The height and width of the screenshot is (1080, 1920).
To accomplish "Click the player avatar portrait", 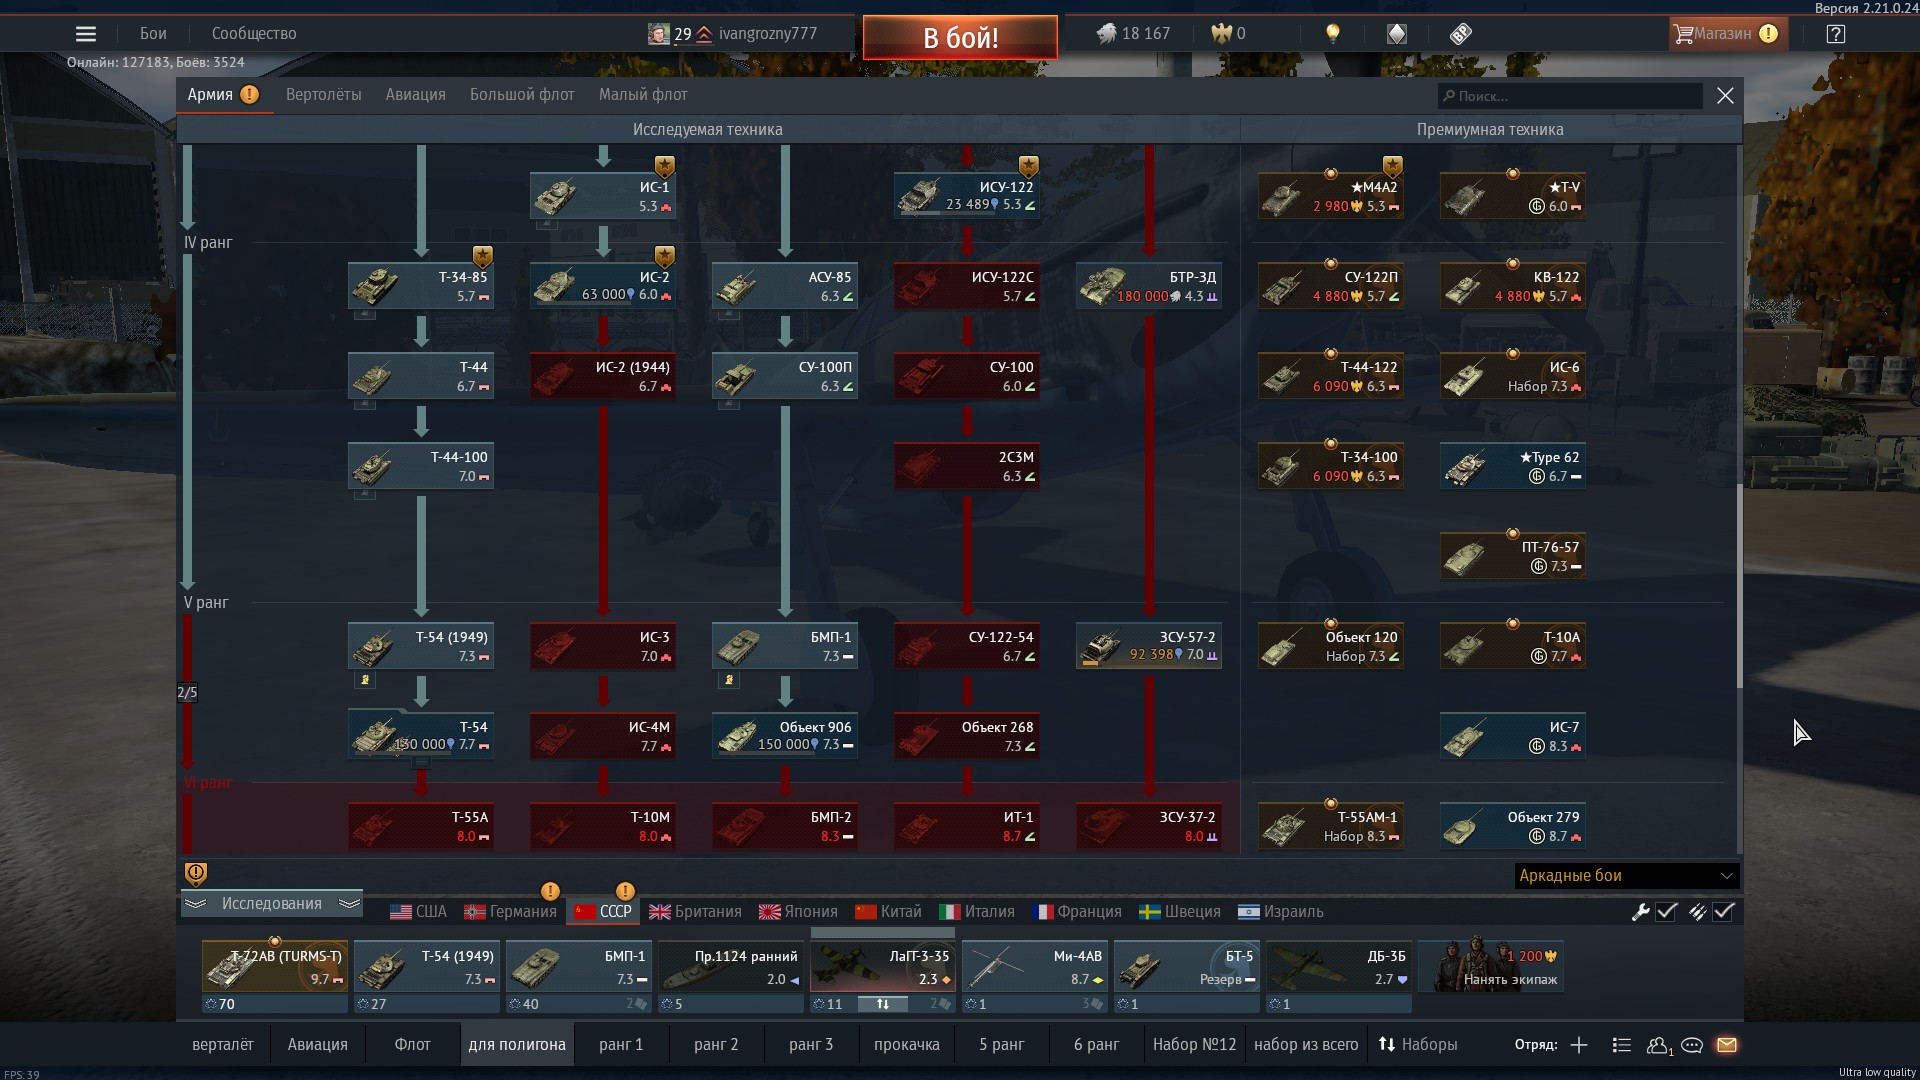I will (658, 34).
